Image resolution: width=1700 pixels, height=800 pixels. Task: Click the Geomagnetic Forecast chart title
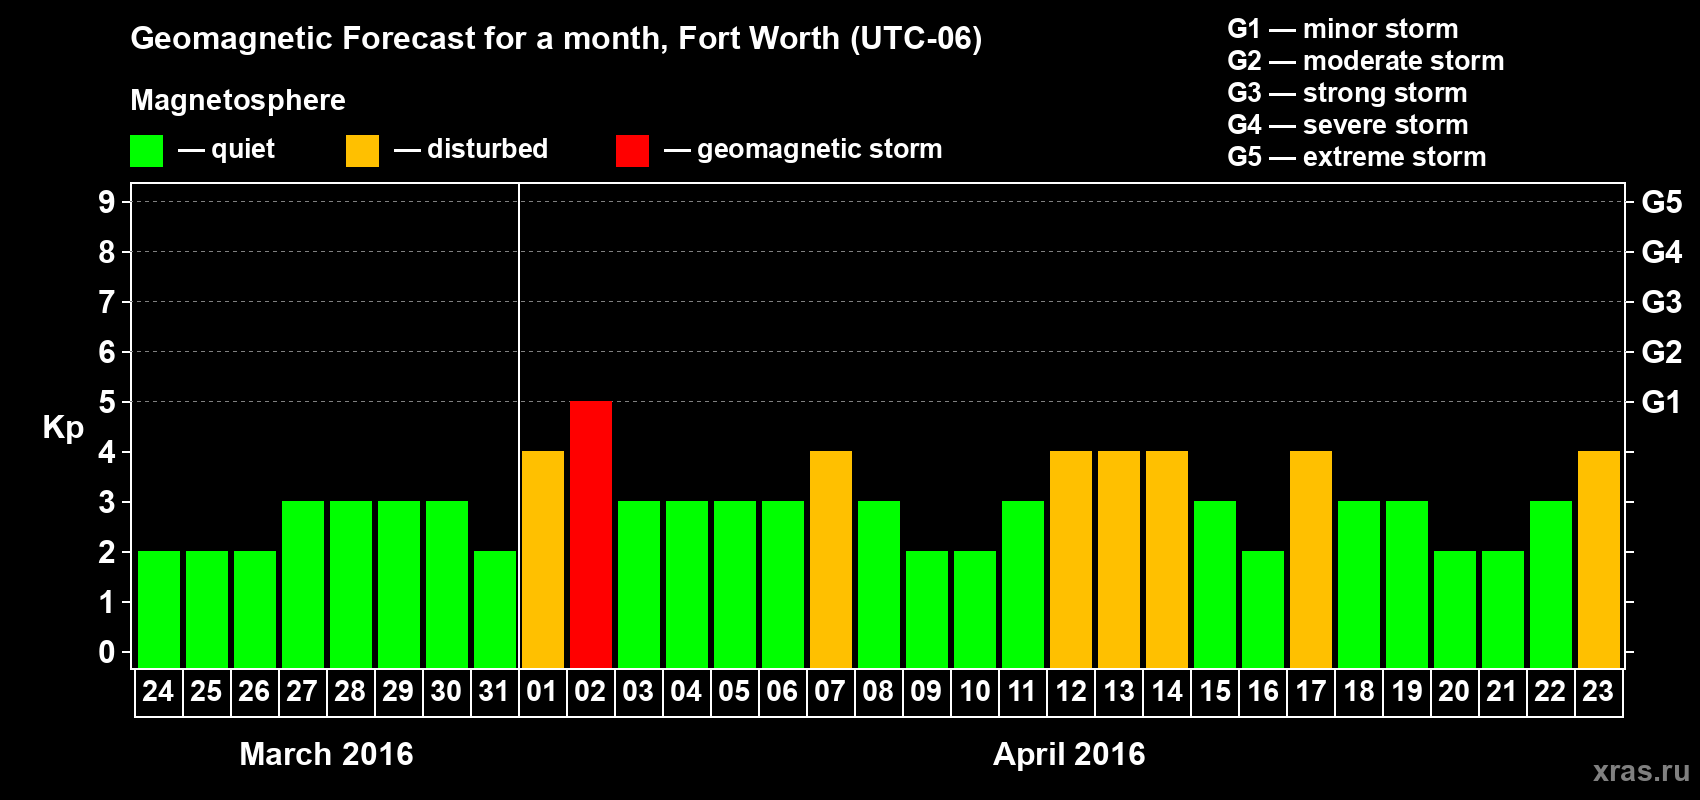tap(556, 39)
